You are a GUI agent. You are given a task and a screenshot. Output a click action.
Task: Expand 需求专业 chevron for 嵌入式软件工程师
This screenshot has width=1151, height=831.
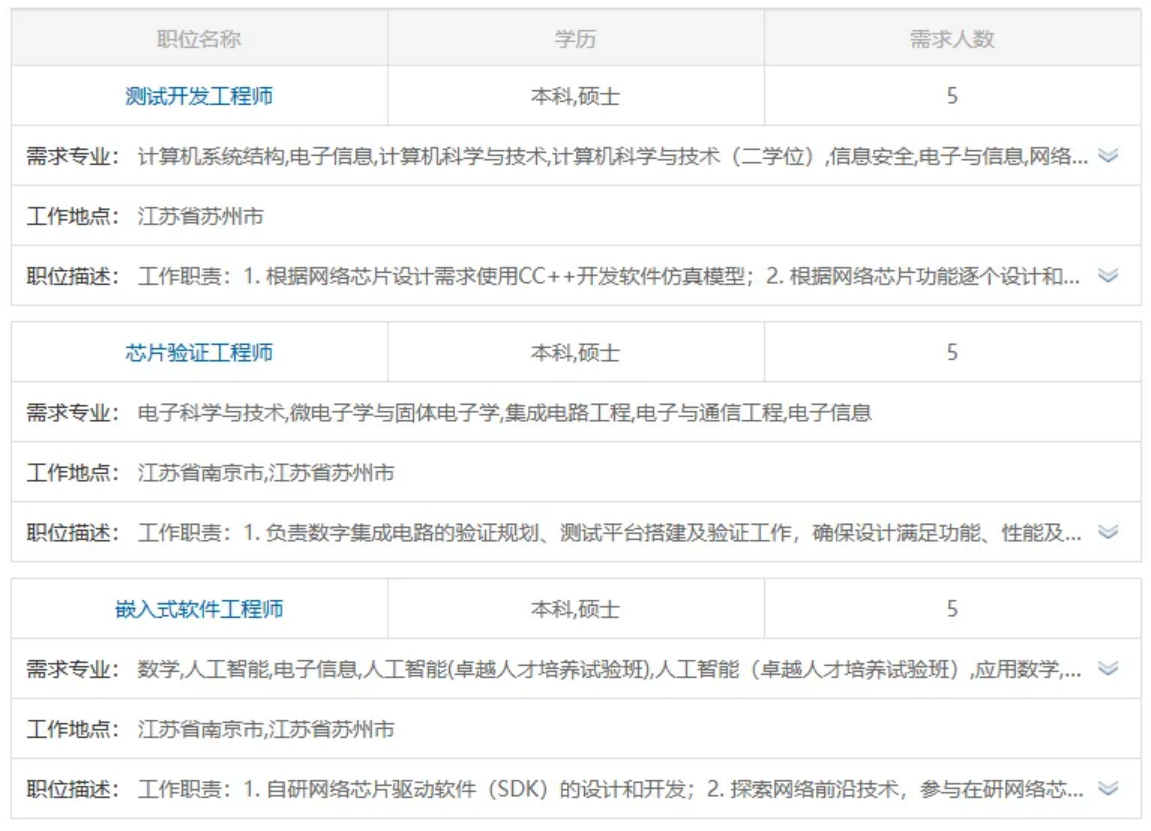[x=1107, y=668]
